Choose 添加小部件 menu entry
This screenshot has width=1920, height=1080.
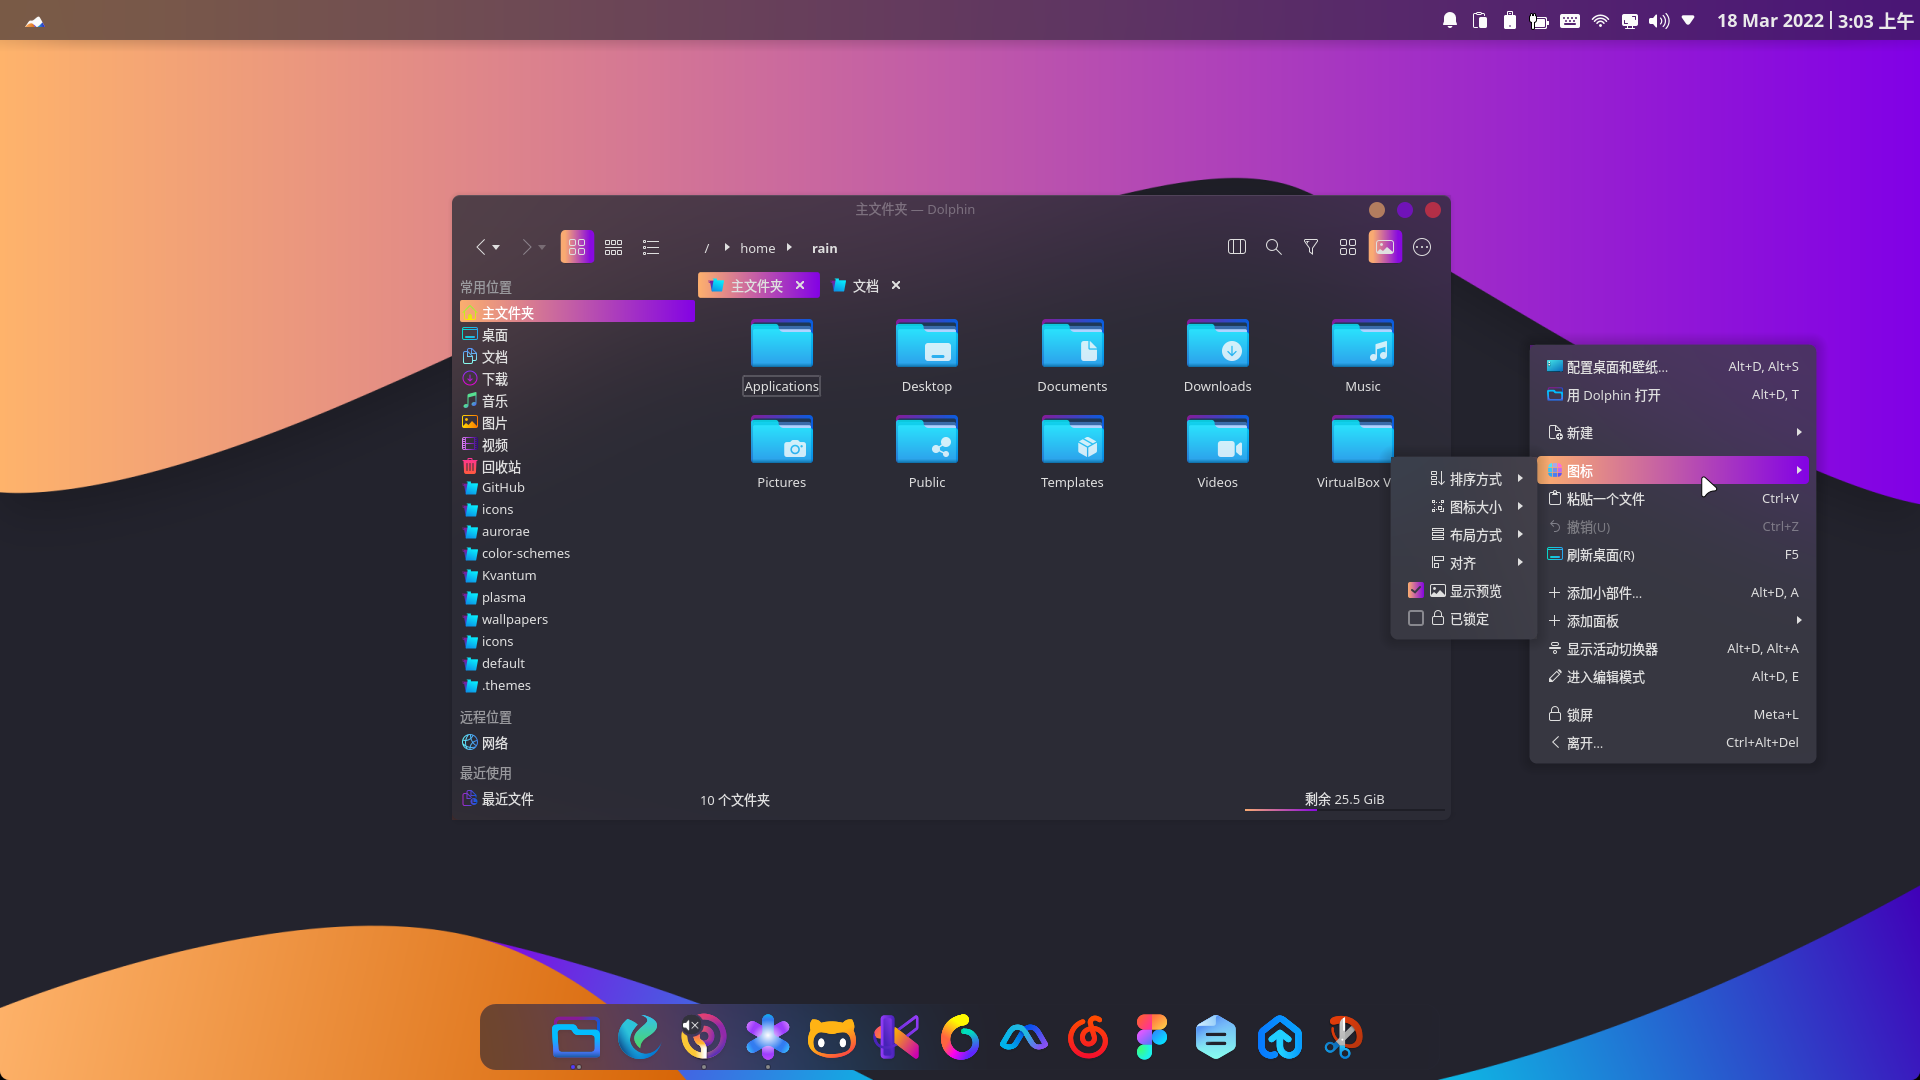tap(1673, 593)
